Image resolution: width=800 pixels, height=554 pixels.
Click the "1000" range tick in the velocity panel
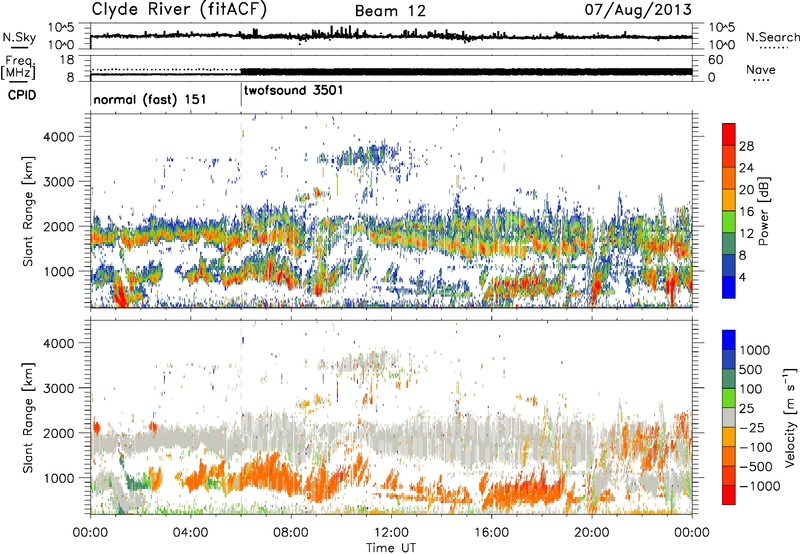tap(59, 478)
